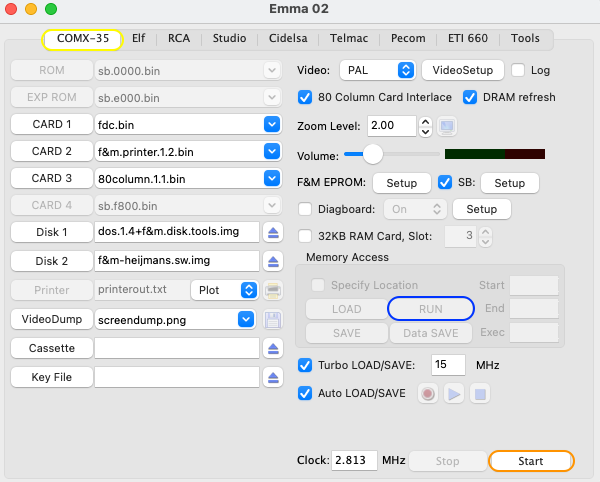Open the EXP ROM sb.e000.bin dropdown

(x=272, y=97)
